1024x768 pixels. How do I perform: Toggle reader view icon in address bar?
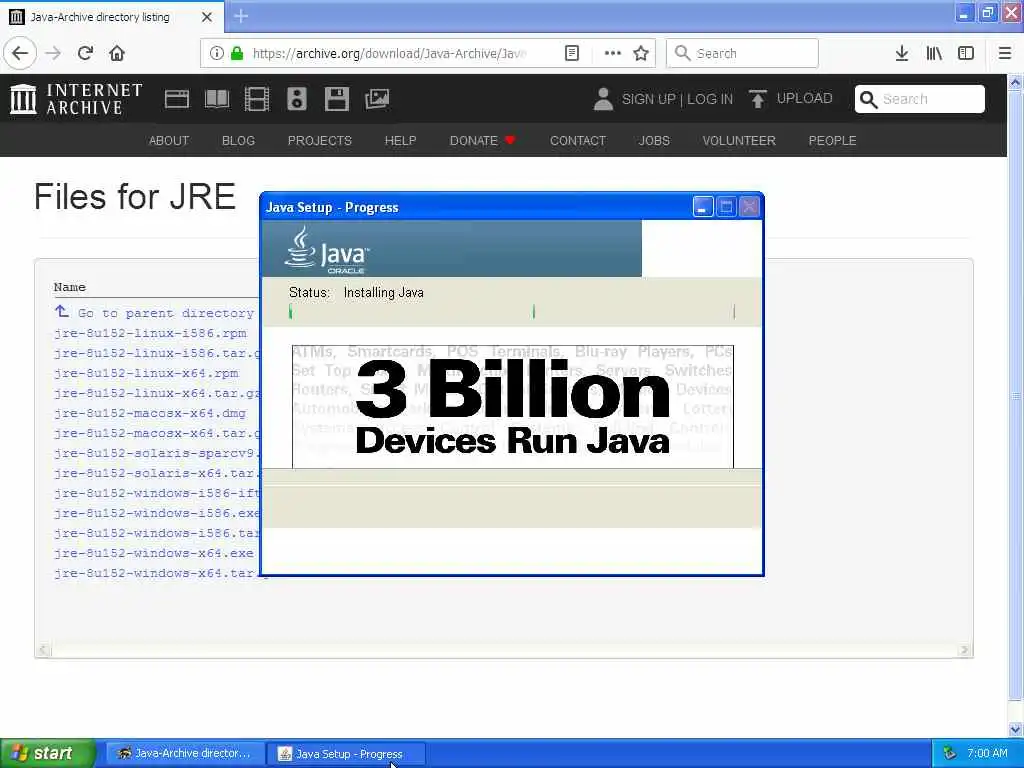pyautogui.click(x=571, y=53)
